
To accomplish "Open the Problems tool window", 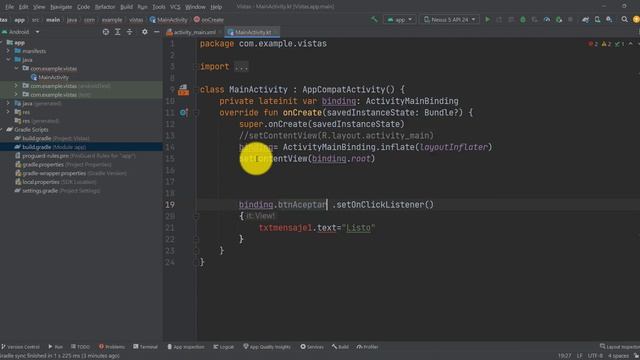I will pos(112,347).
